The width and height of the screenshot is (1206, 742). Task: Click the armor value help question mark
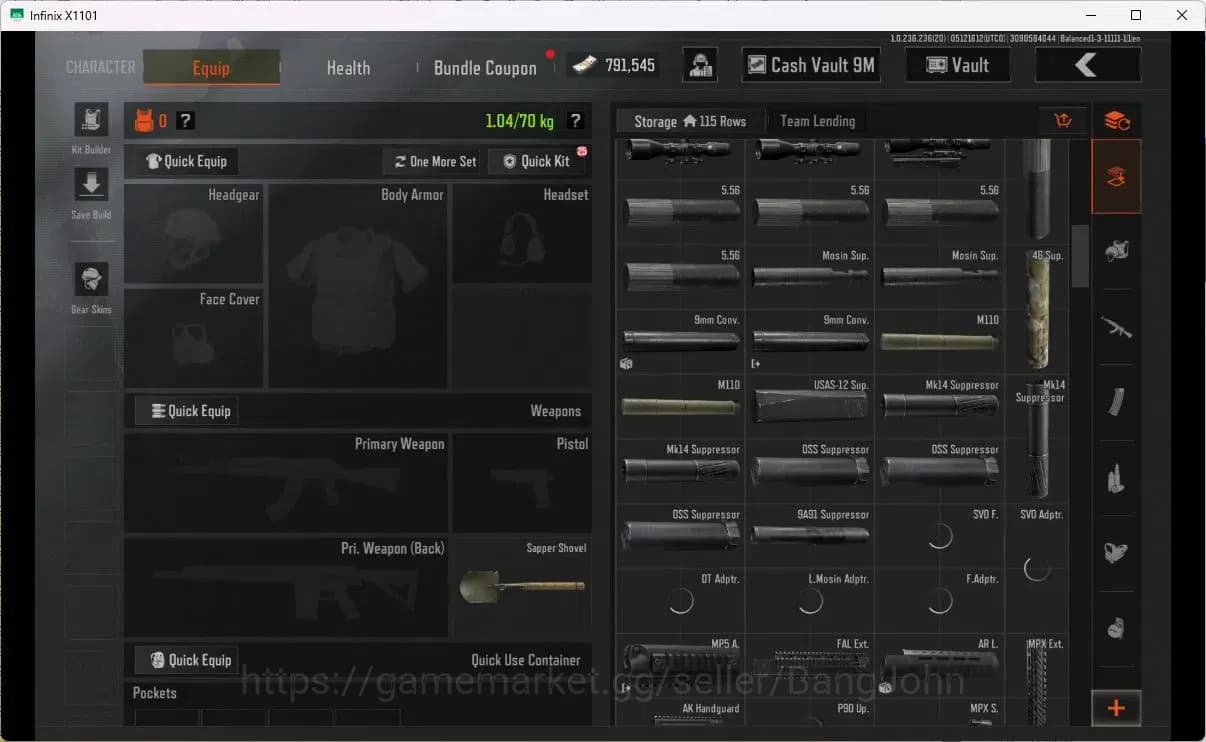click(x=185, y=121)
